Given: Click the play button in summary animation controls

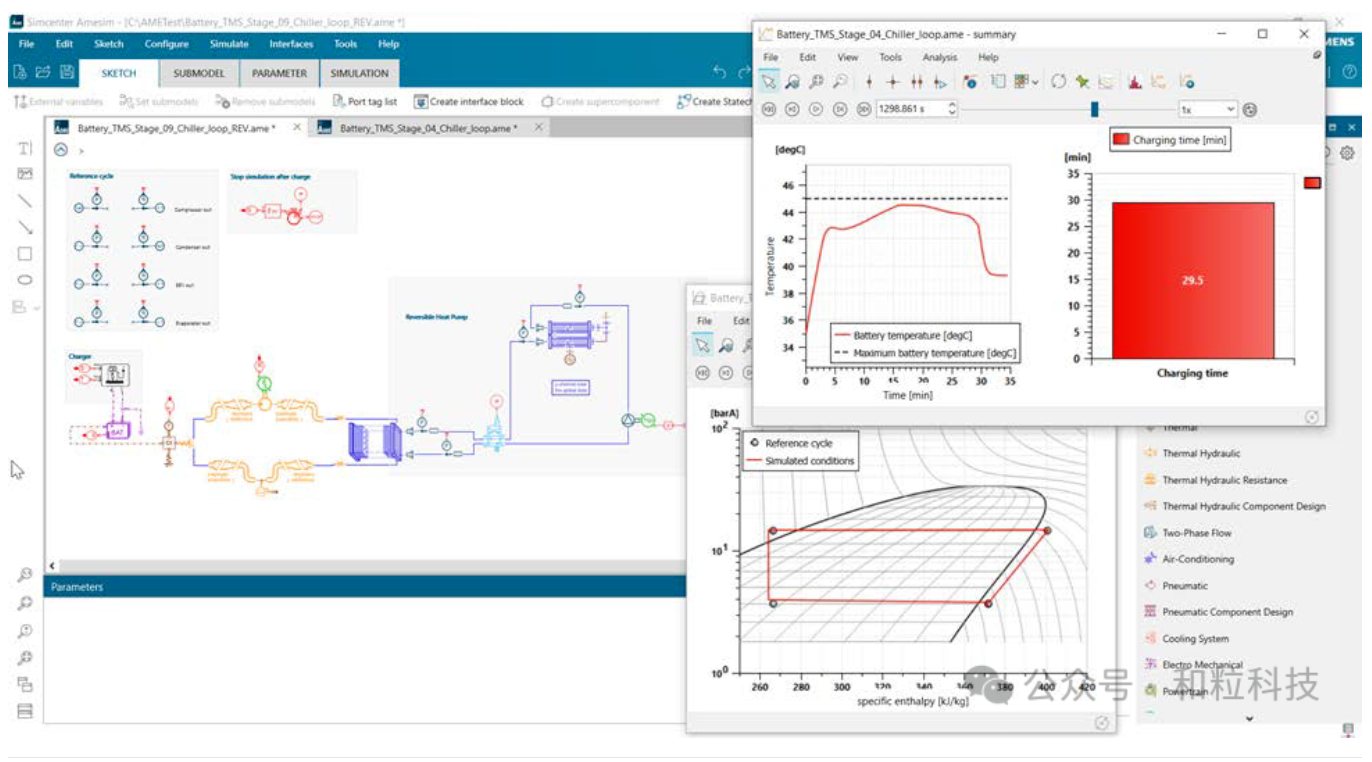Looking at the screenshot, I should tap(816, 109).
